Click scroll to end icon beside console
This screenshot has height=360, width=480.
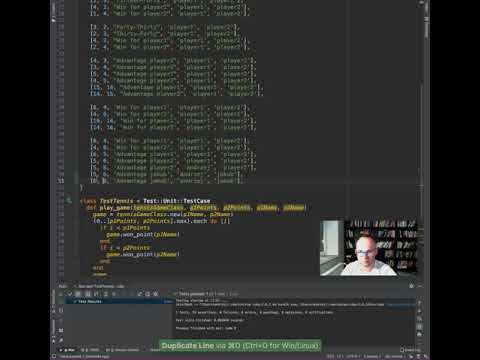point(420,327)
